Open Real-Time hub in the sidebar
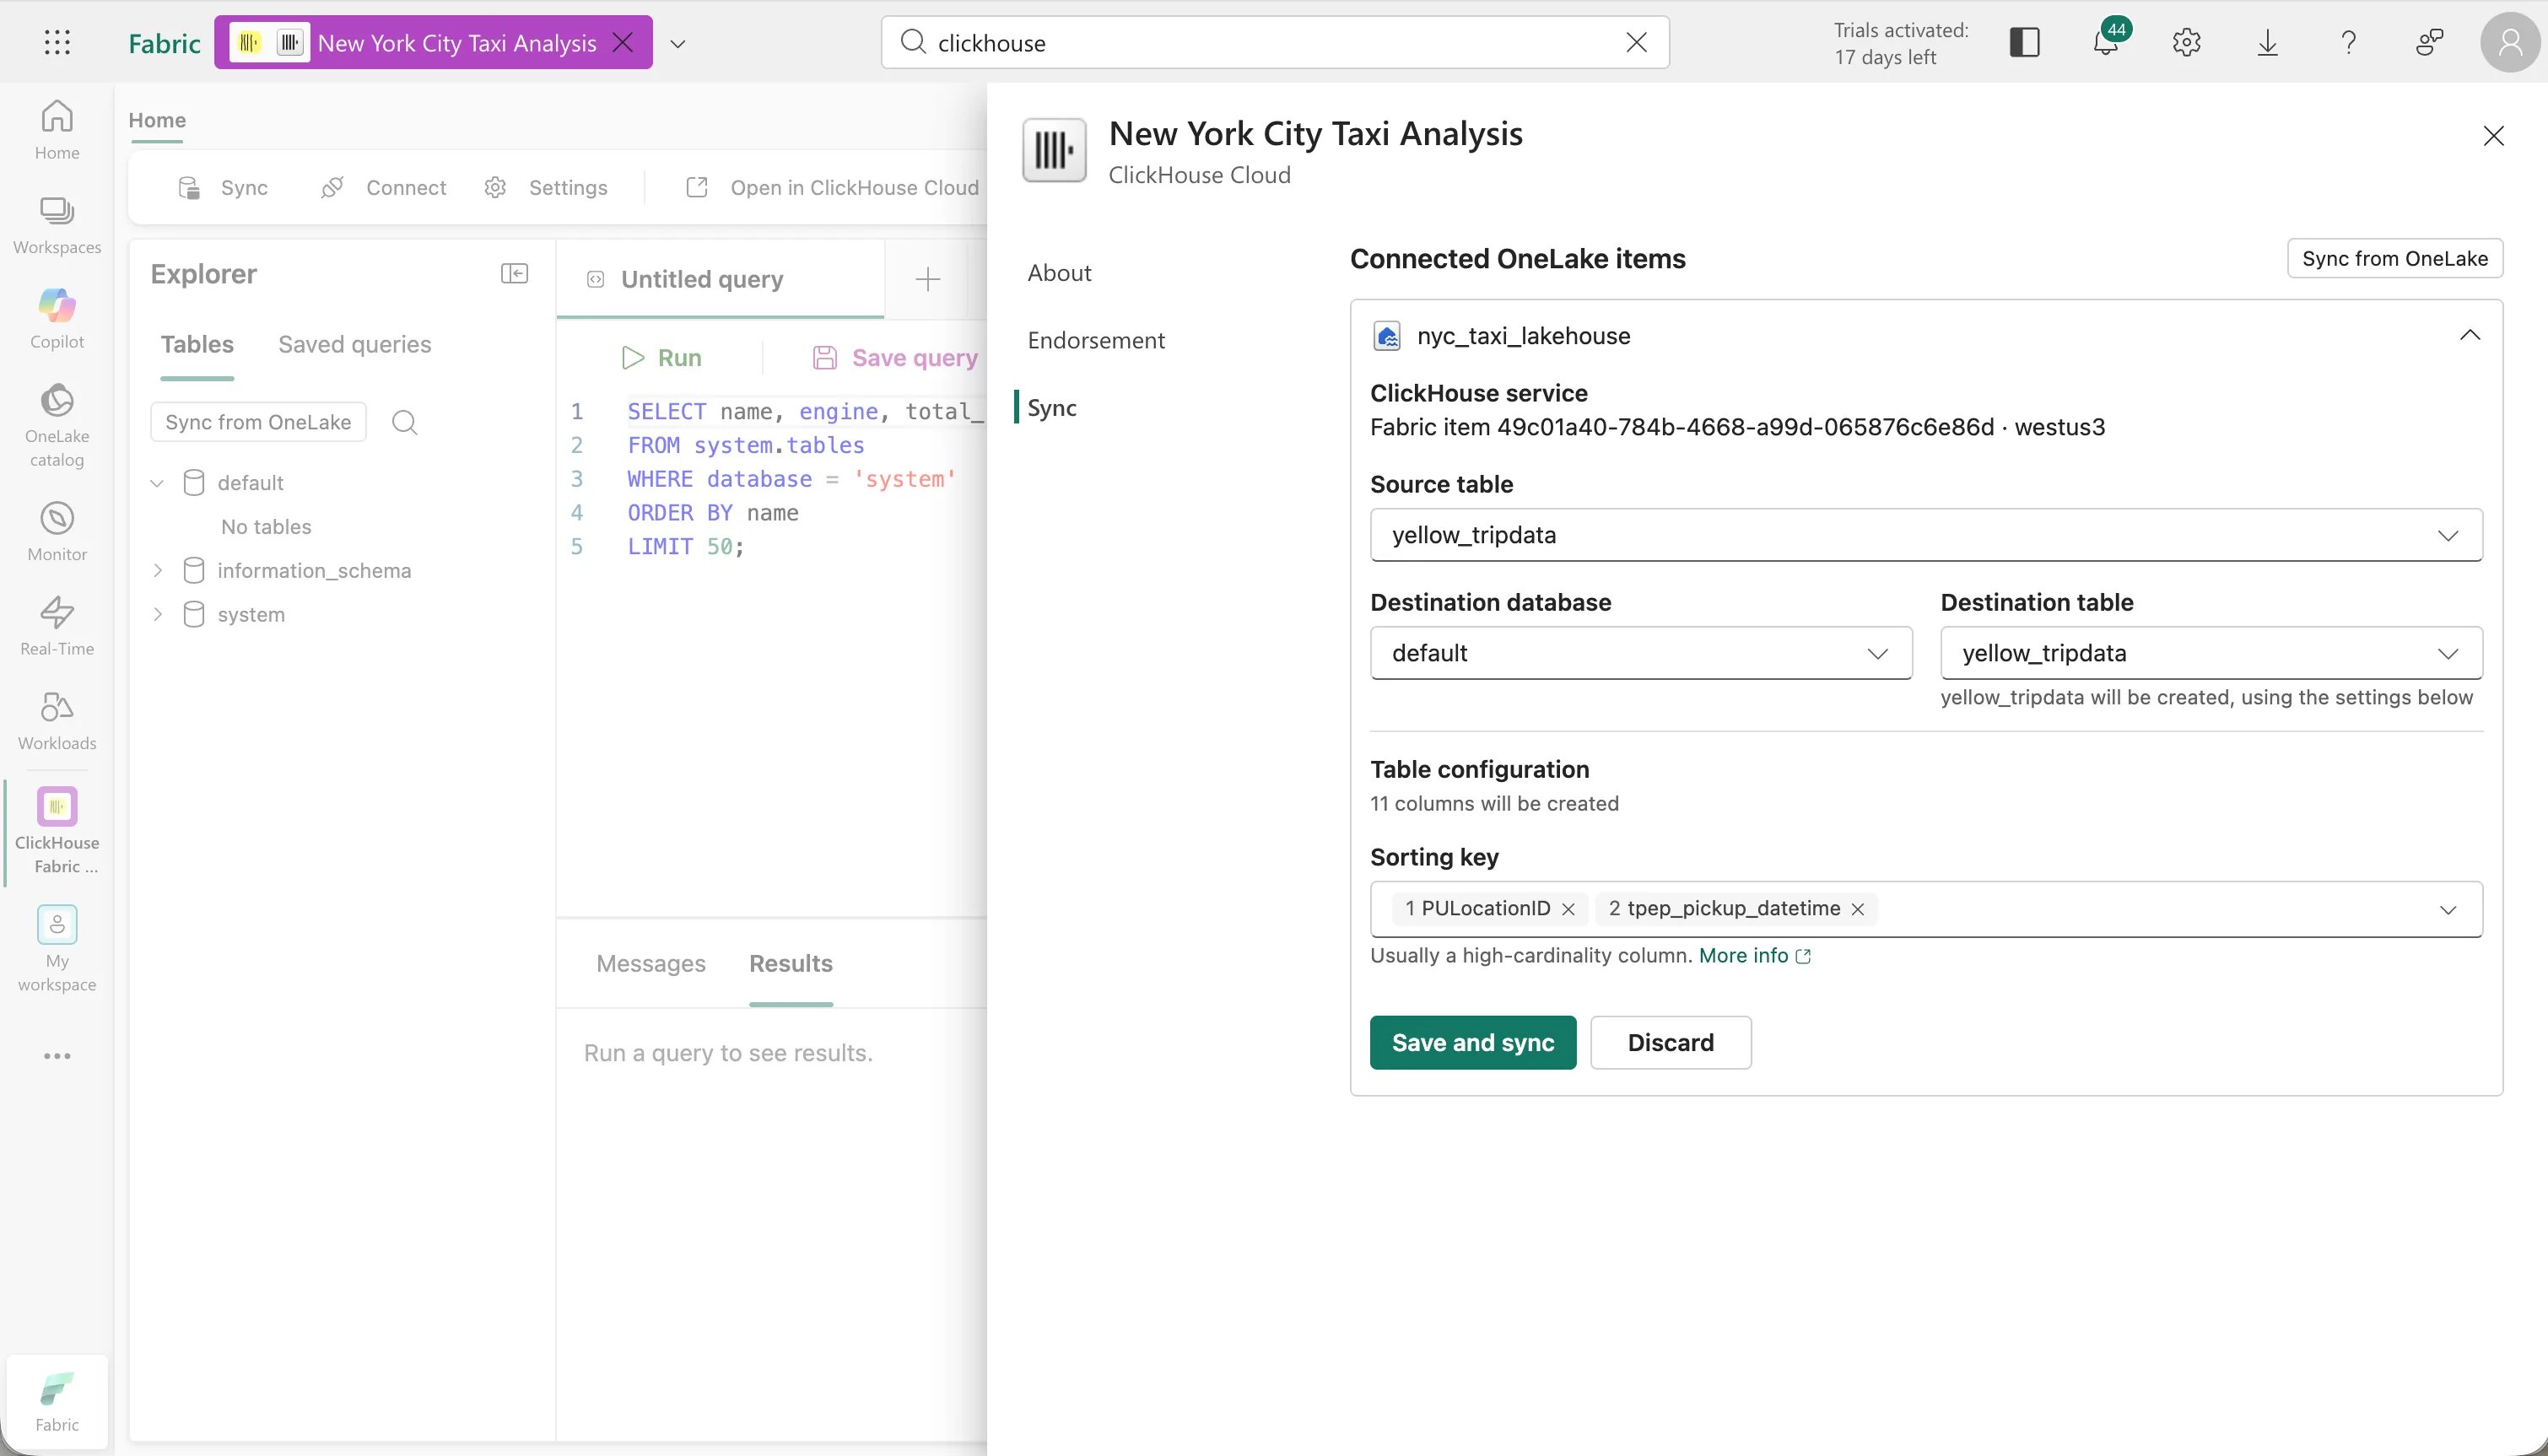The height and width of the screenshot is (1456, 2548). 57,626
